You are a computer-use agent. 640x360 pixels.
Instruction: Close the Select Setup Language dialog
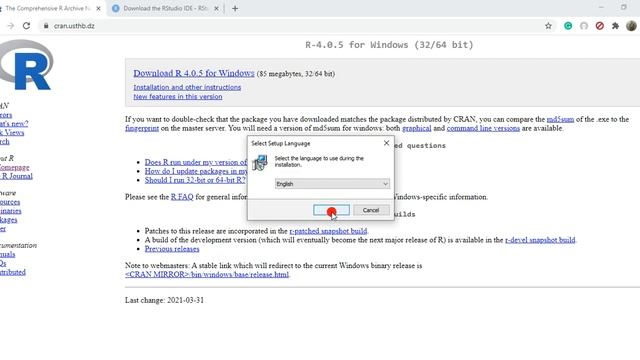[x=386, y=143]
